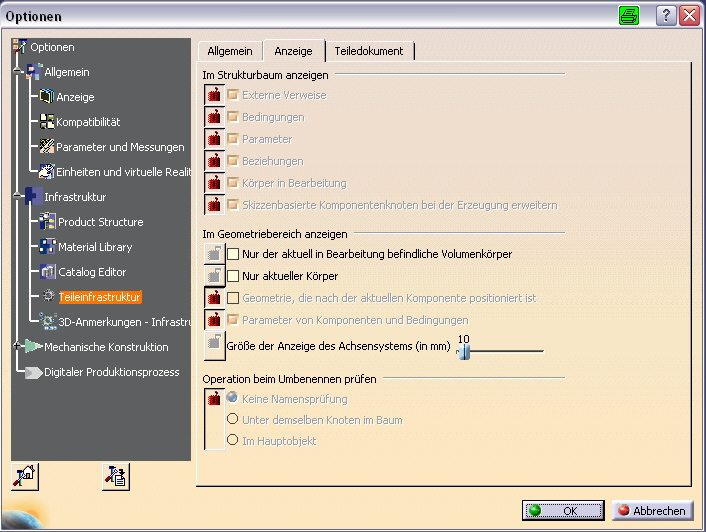The width and height of the screenshot is (706, 532).
Task: Click red lock icon beside Bedingungen
Action: (x=214, y=117)
